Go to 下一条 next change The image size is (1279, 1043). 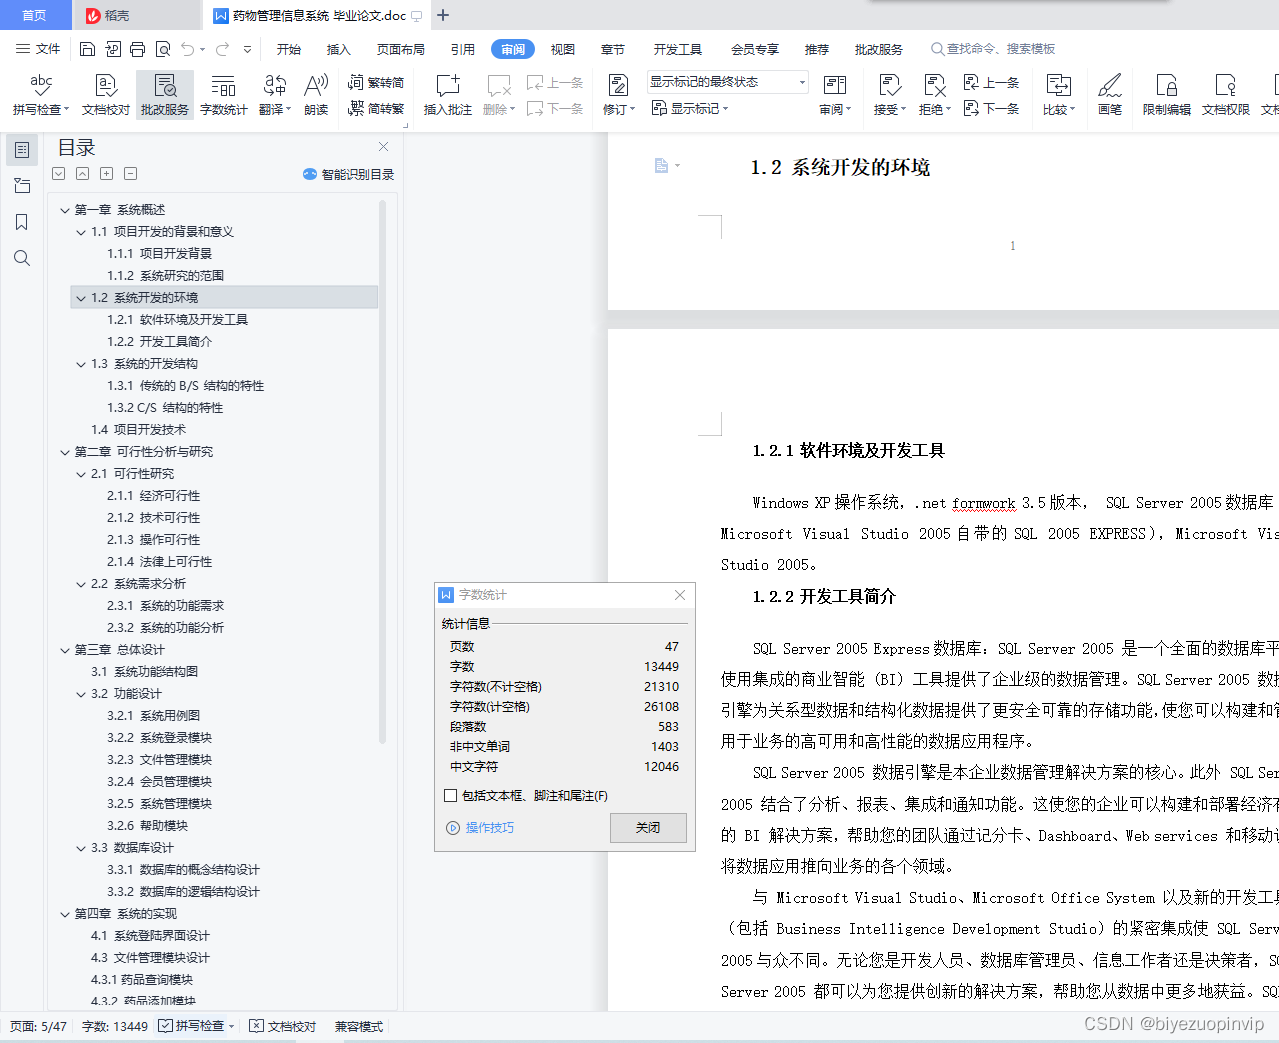pyautogui.click(x=991, y=108)
